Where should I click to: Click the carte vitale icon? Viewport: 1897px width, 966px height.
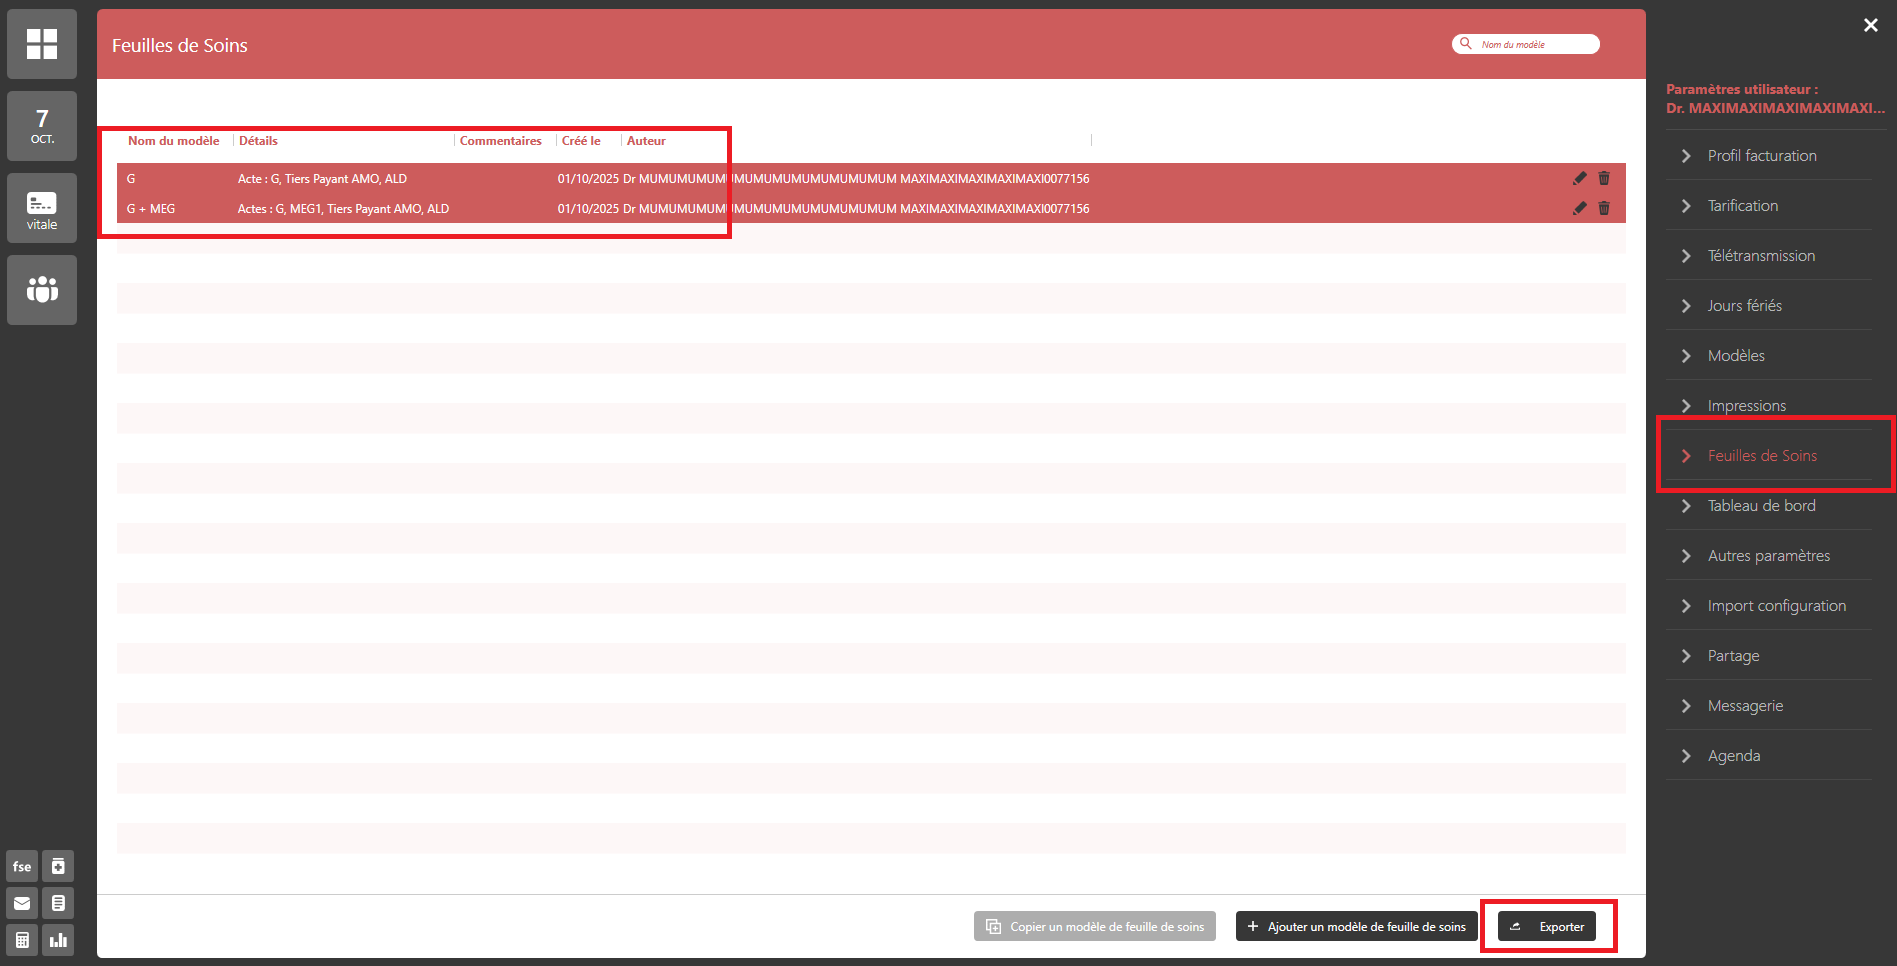tap(42, 208)
